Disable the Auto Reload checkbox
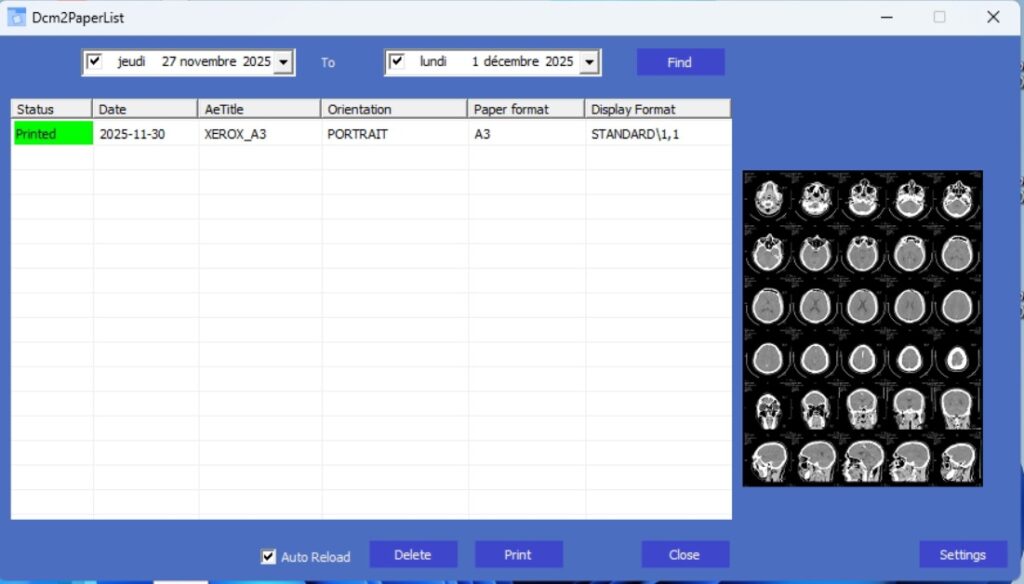The image size is (1024, 584). click(268, 557)
